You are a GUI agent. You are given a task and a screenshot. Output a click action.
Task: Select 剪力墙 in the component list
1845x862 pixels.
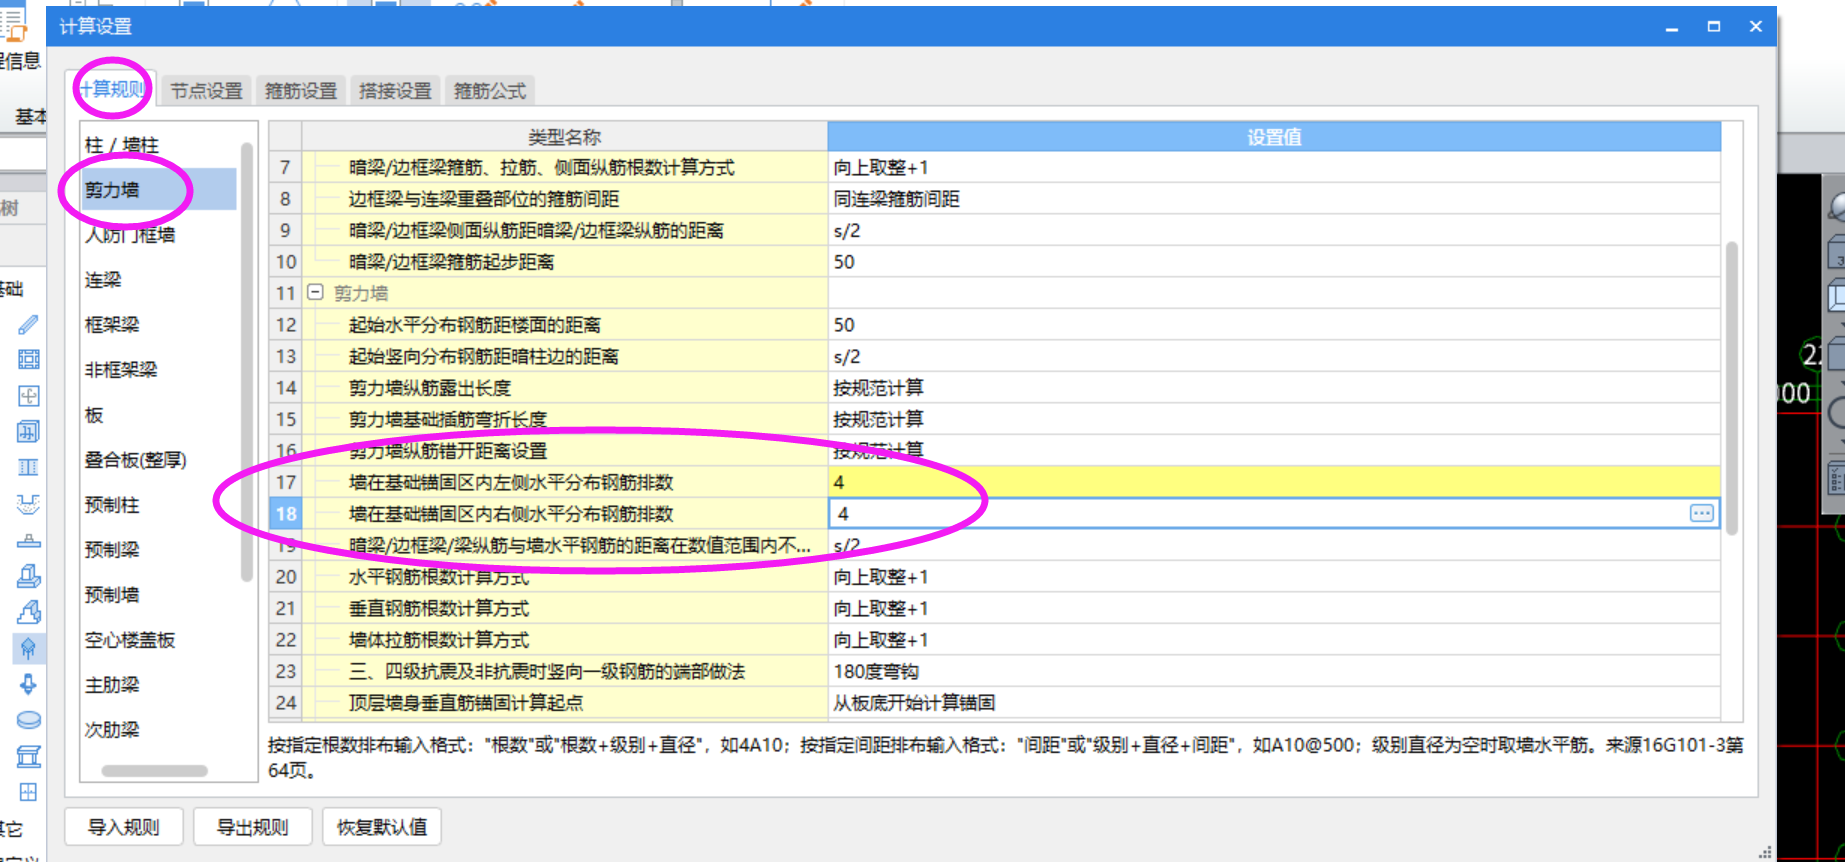coord(160,189)
